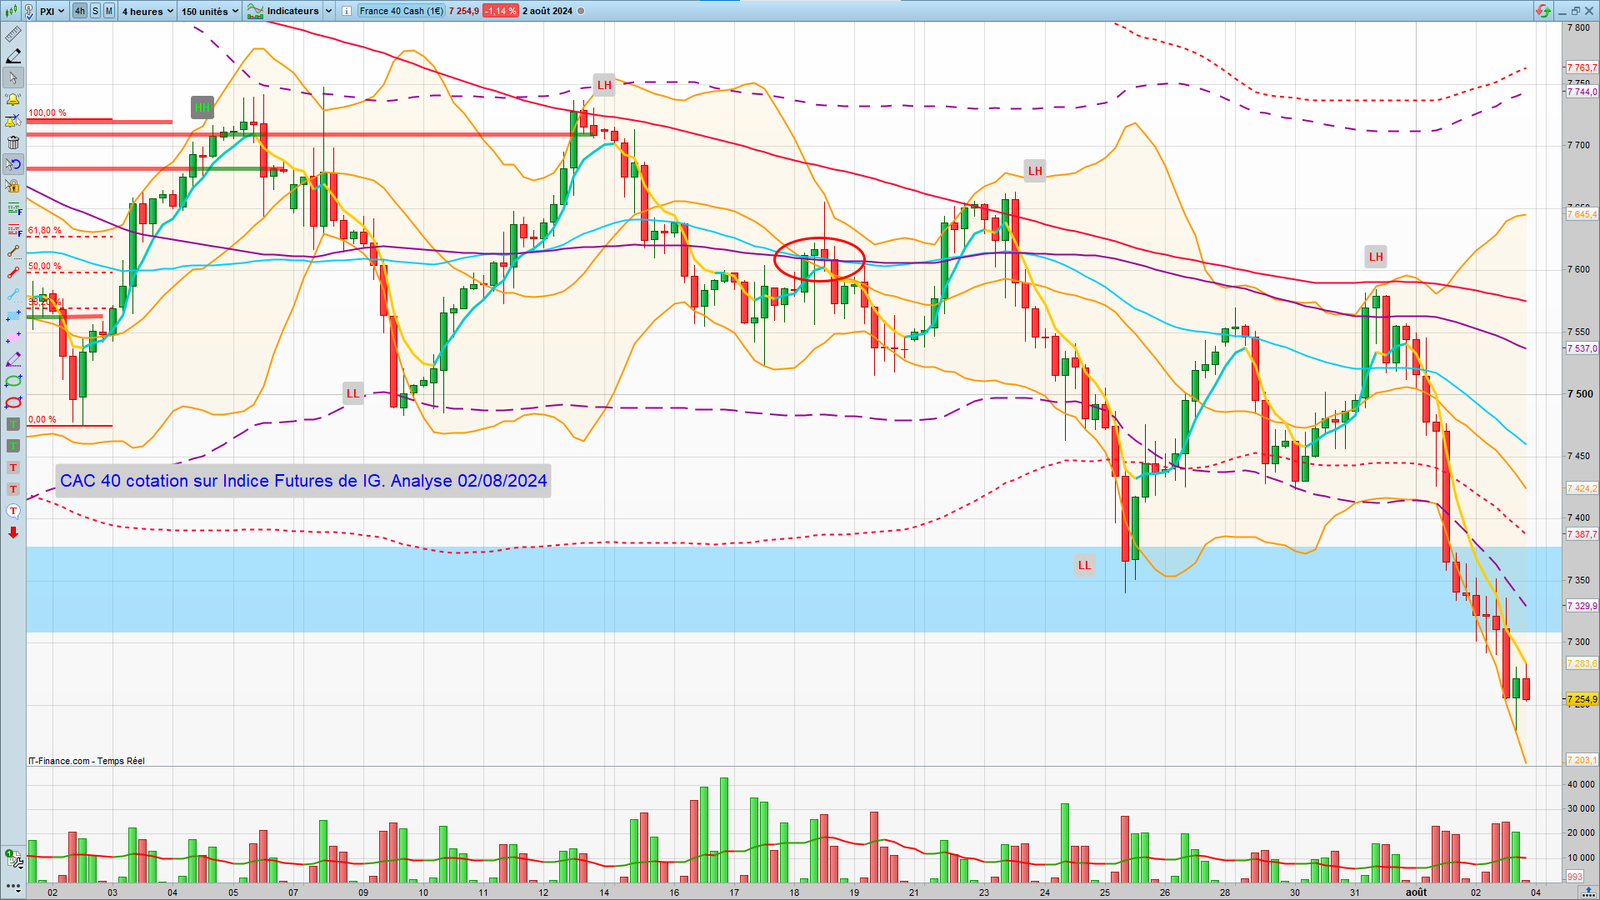Image resolution: width=1600 pixels, height=900 pixels.
Task: Click the gray status dot after date
Action: click(x=582, y=11)
